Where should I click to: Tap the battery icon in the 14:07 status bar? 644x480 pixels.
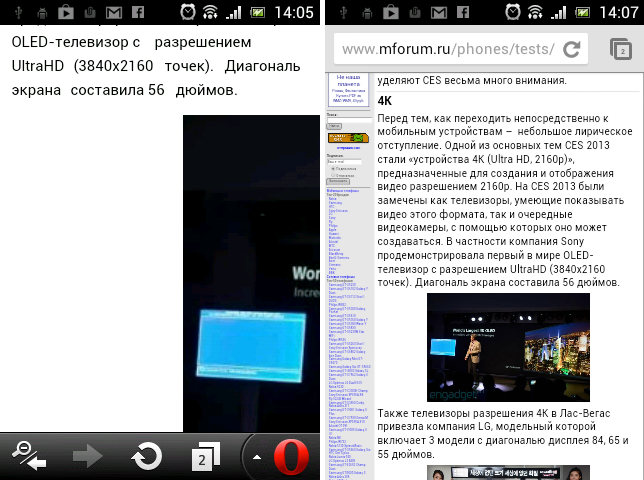[582, 13]
